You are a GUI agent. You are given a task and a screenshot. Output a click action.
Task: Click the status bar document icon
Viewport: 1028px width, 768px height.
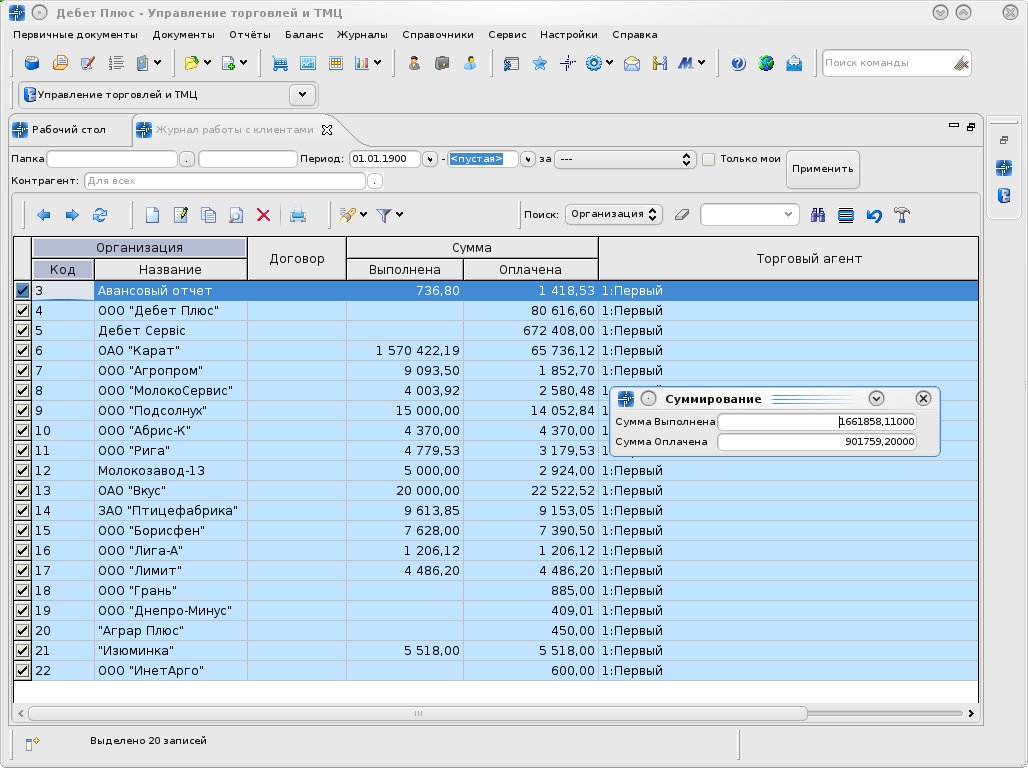coord(32,743)
